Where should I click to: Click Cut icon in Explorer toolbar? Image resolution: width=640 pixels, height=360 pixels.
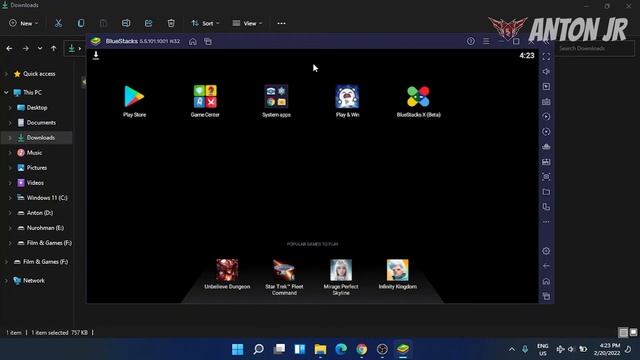(58, 23)
